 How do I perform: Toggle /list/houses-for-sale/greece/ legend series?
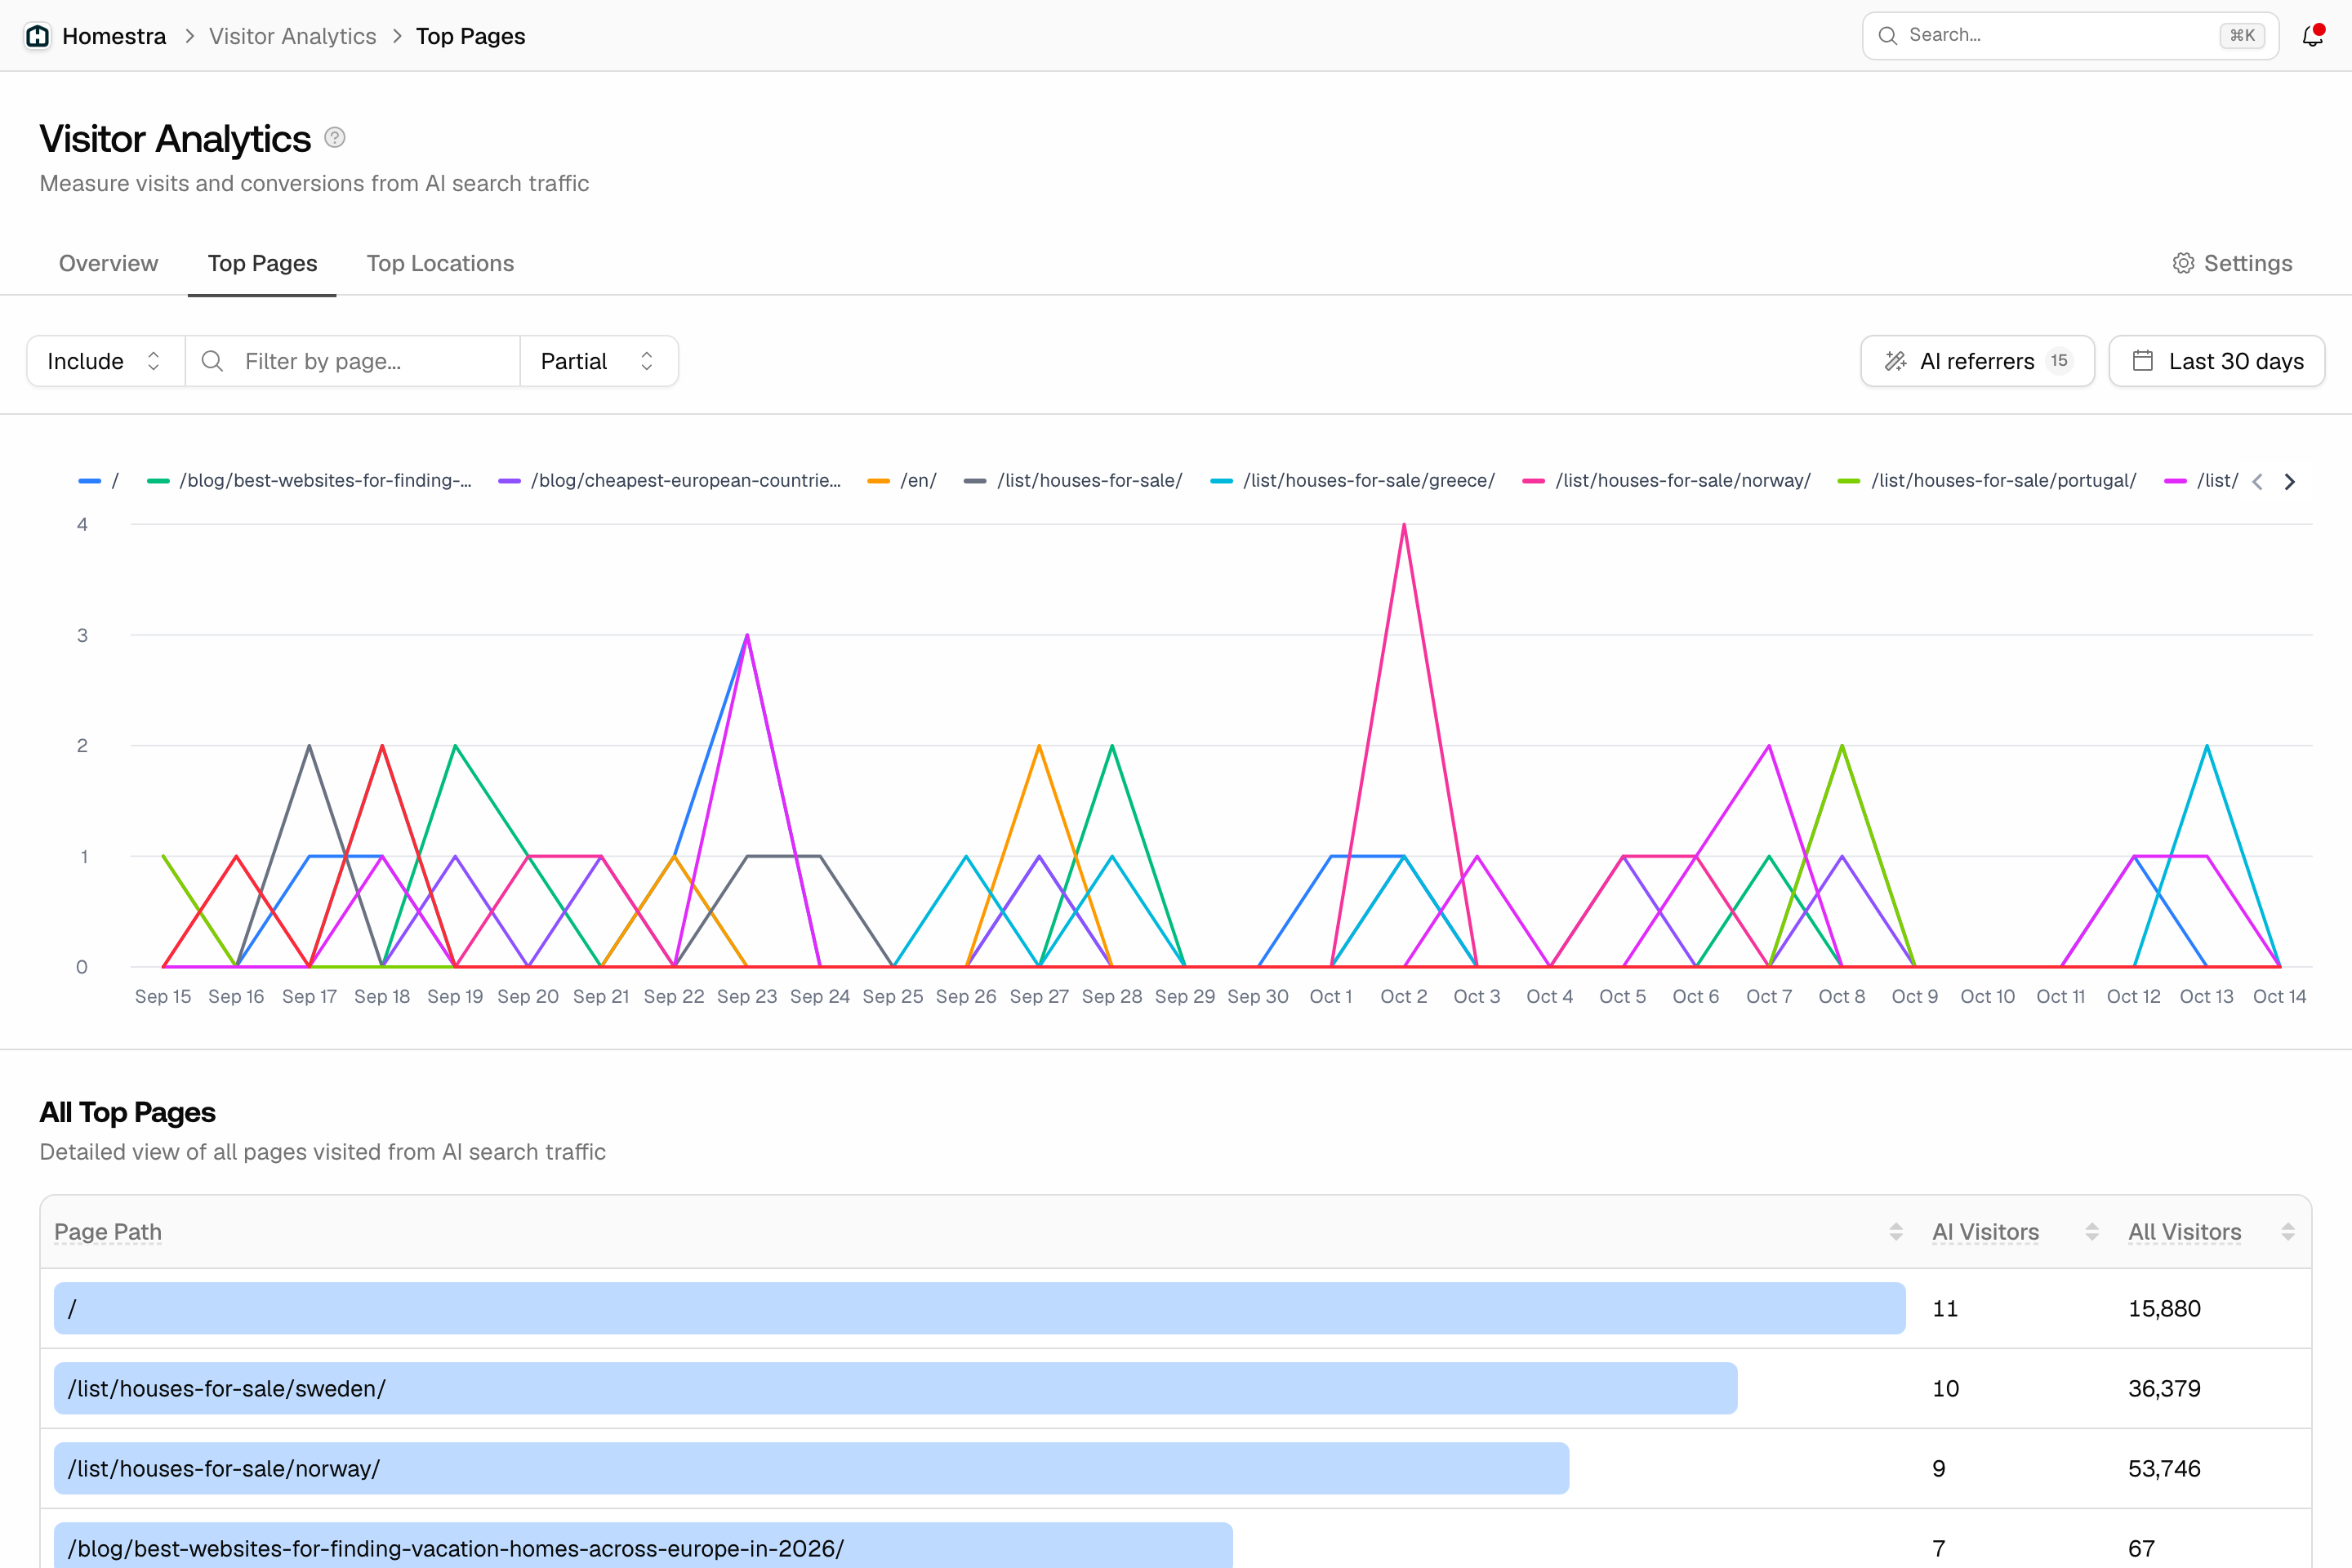1353,481
